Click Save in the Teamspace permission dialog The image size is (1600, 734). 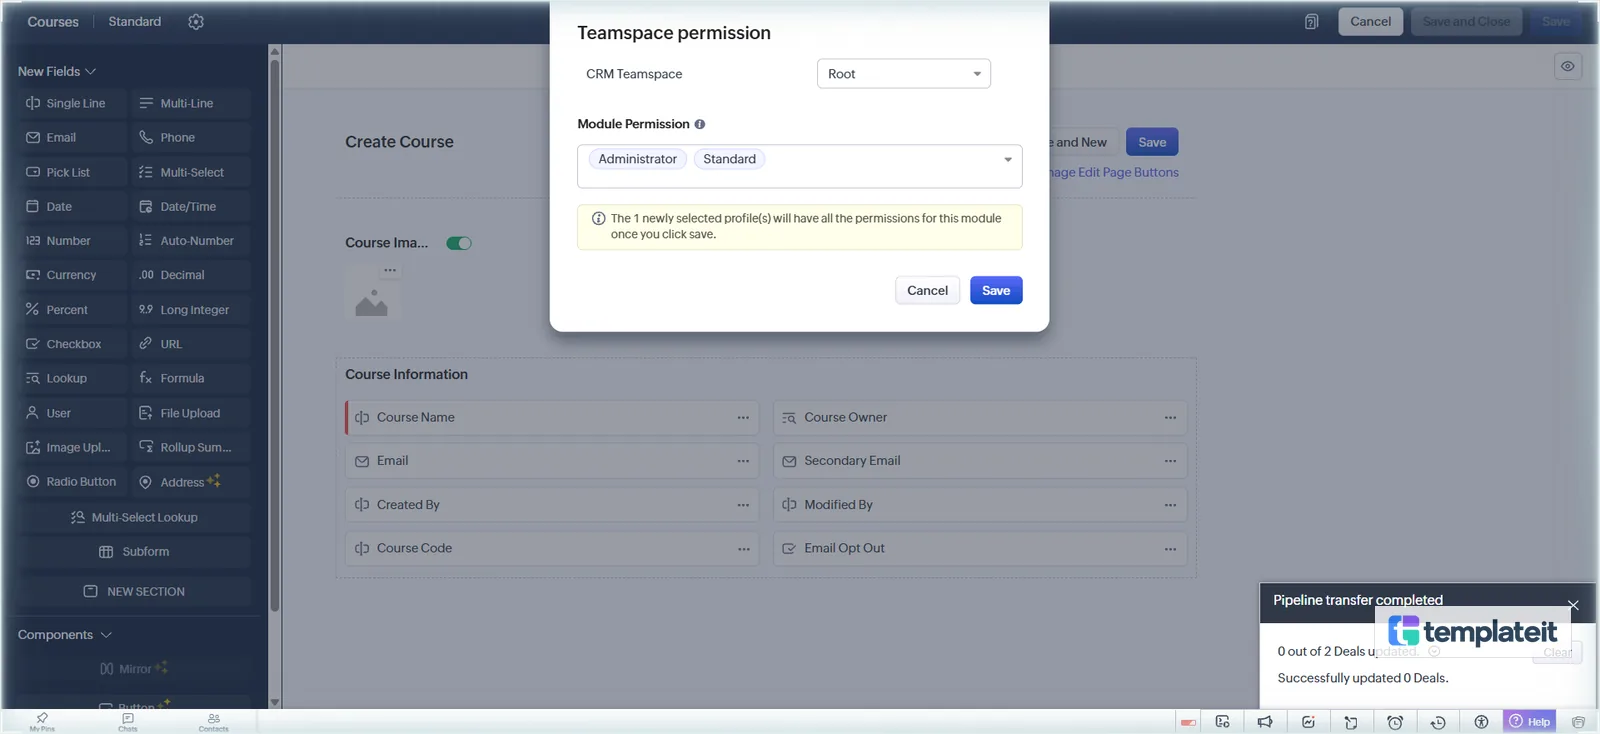tap(996, 290)
